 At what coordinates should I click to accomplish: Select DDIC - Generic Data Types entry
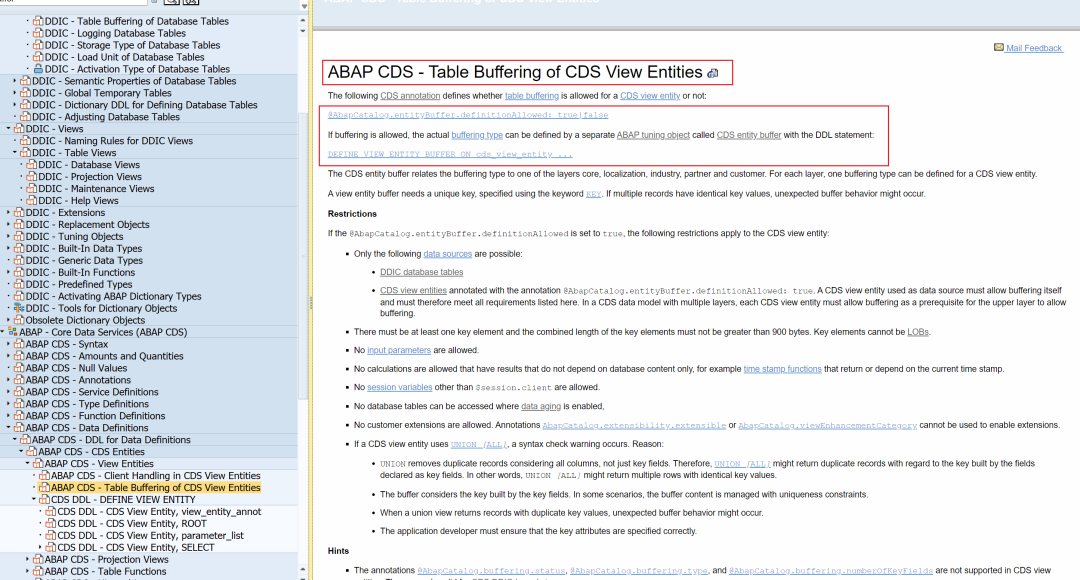(84, 260)
